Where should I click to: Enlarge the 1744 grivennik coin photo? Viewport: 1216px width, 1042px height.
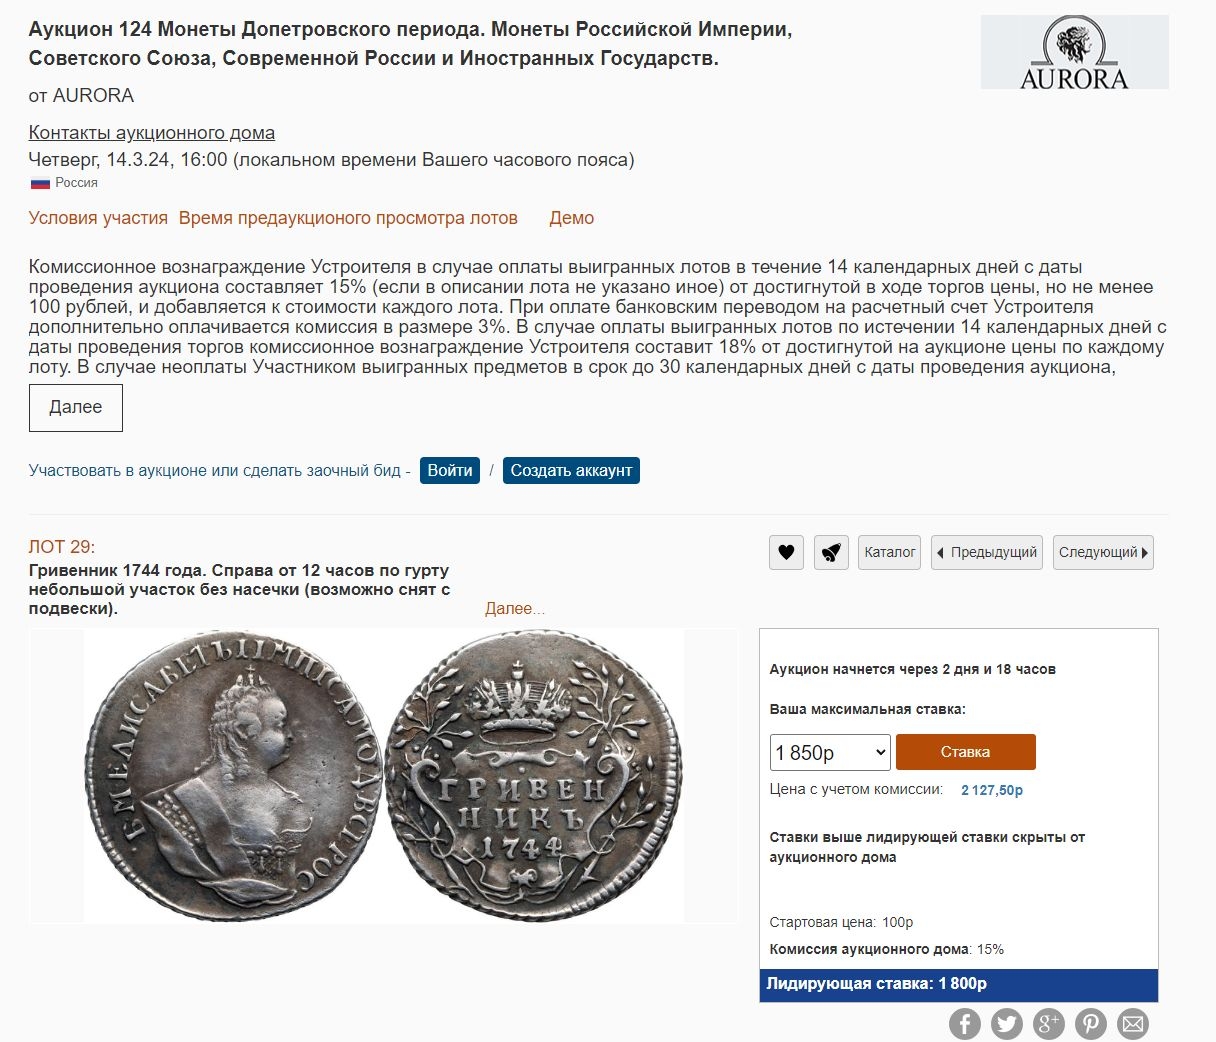[383, 775]
